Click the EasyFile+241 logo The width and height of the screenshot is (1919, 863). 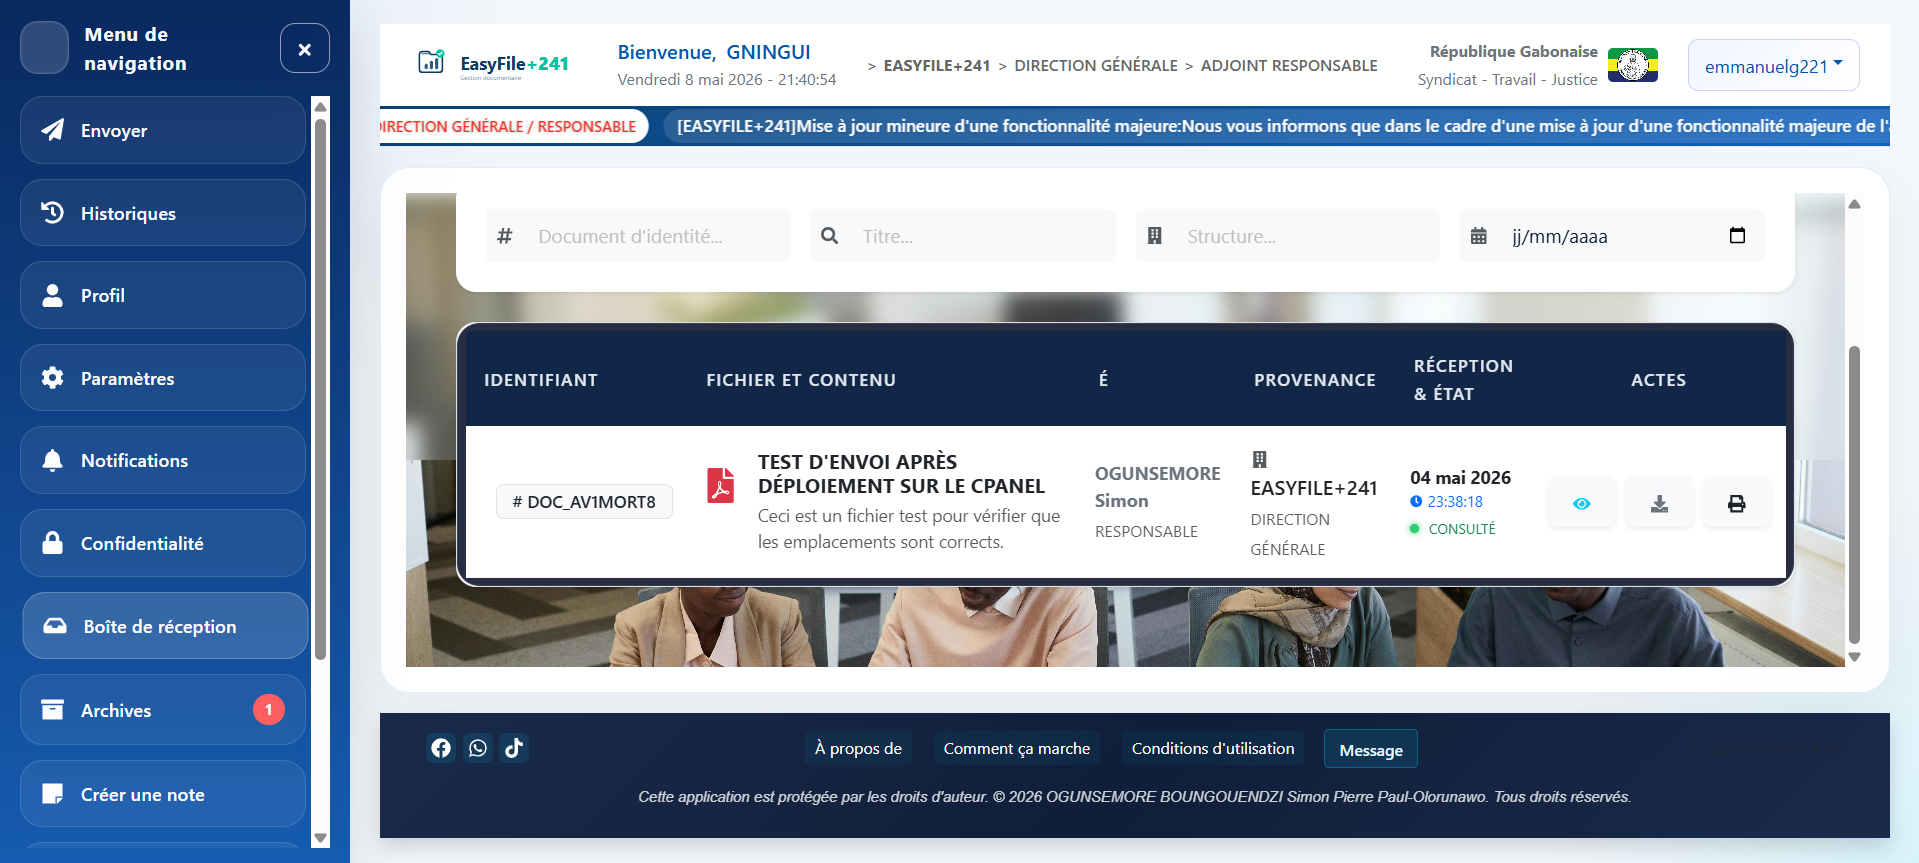[x=493, y=64]
